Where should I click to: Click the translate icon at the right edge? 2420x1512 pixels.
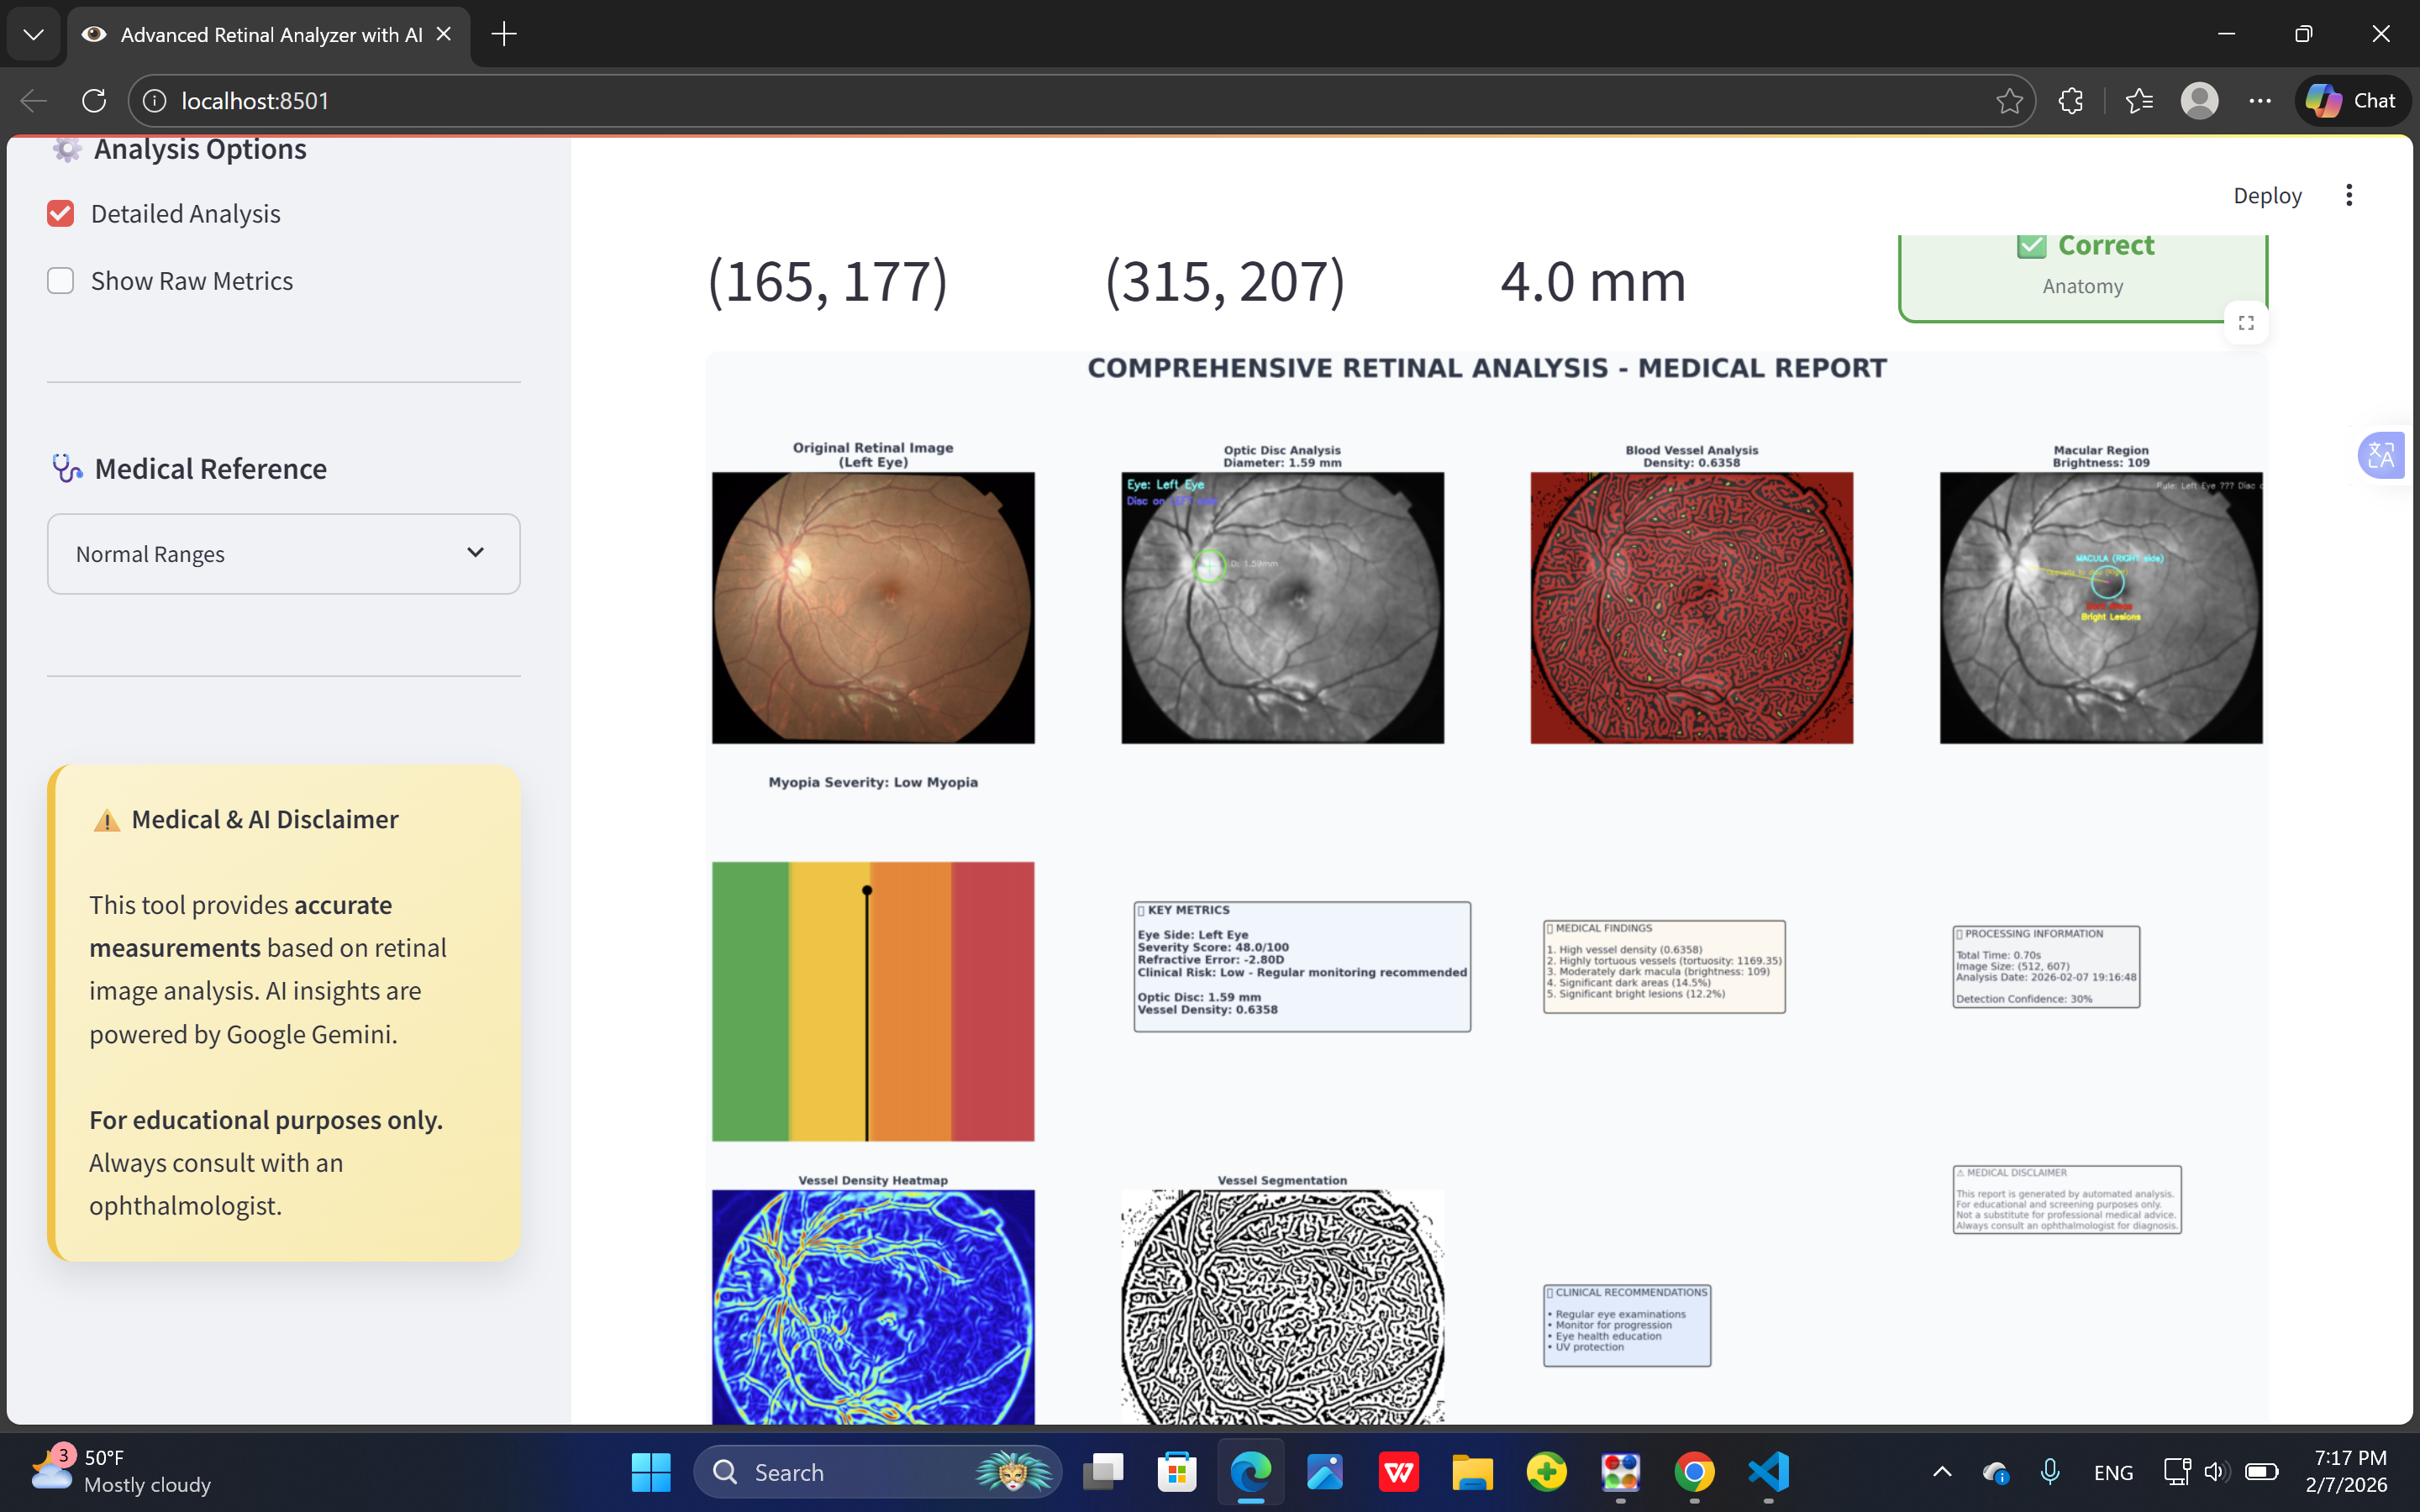click(x=2381, y=456)
